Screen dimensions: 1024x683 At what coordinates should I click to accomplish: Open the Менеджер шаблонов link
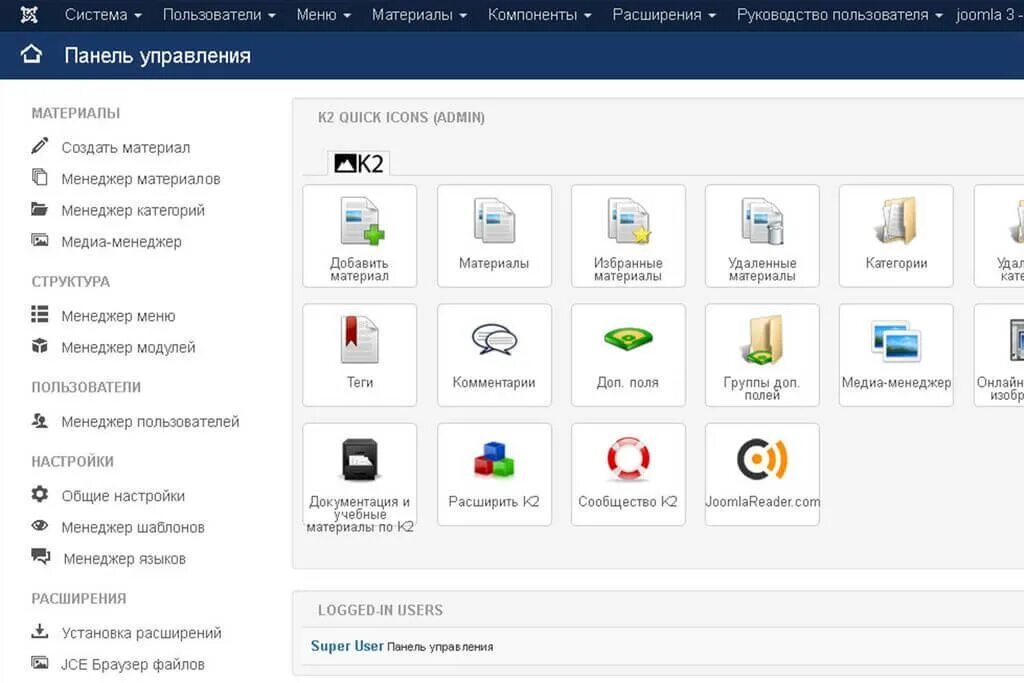[133, 528]
